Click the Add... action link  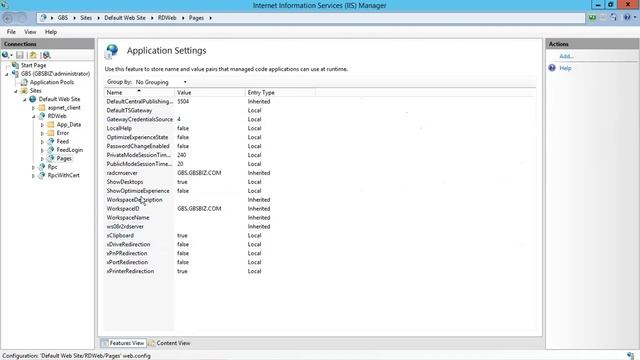click(x=566, y=56)
